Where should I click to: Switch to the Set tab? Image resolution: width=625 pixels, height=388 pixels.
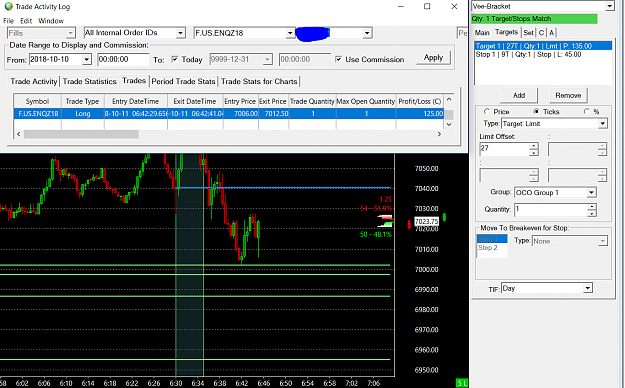click(x=529, y=33)
